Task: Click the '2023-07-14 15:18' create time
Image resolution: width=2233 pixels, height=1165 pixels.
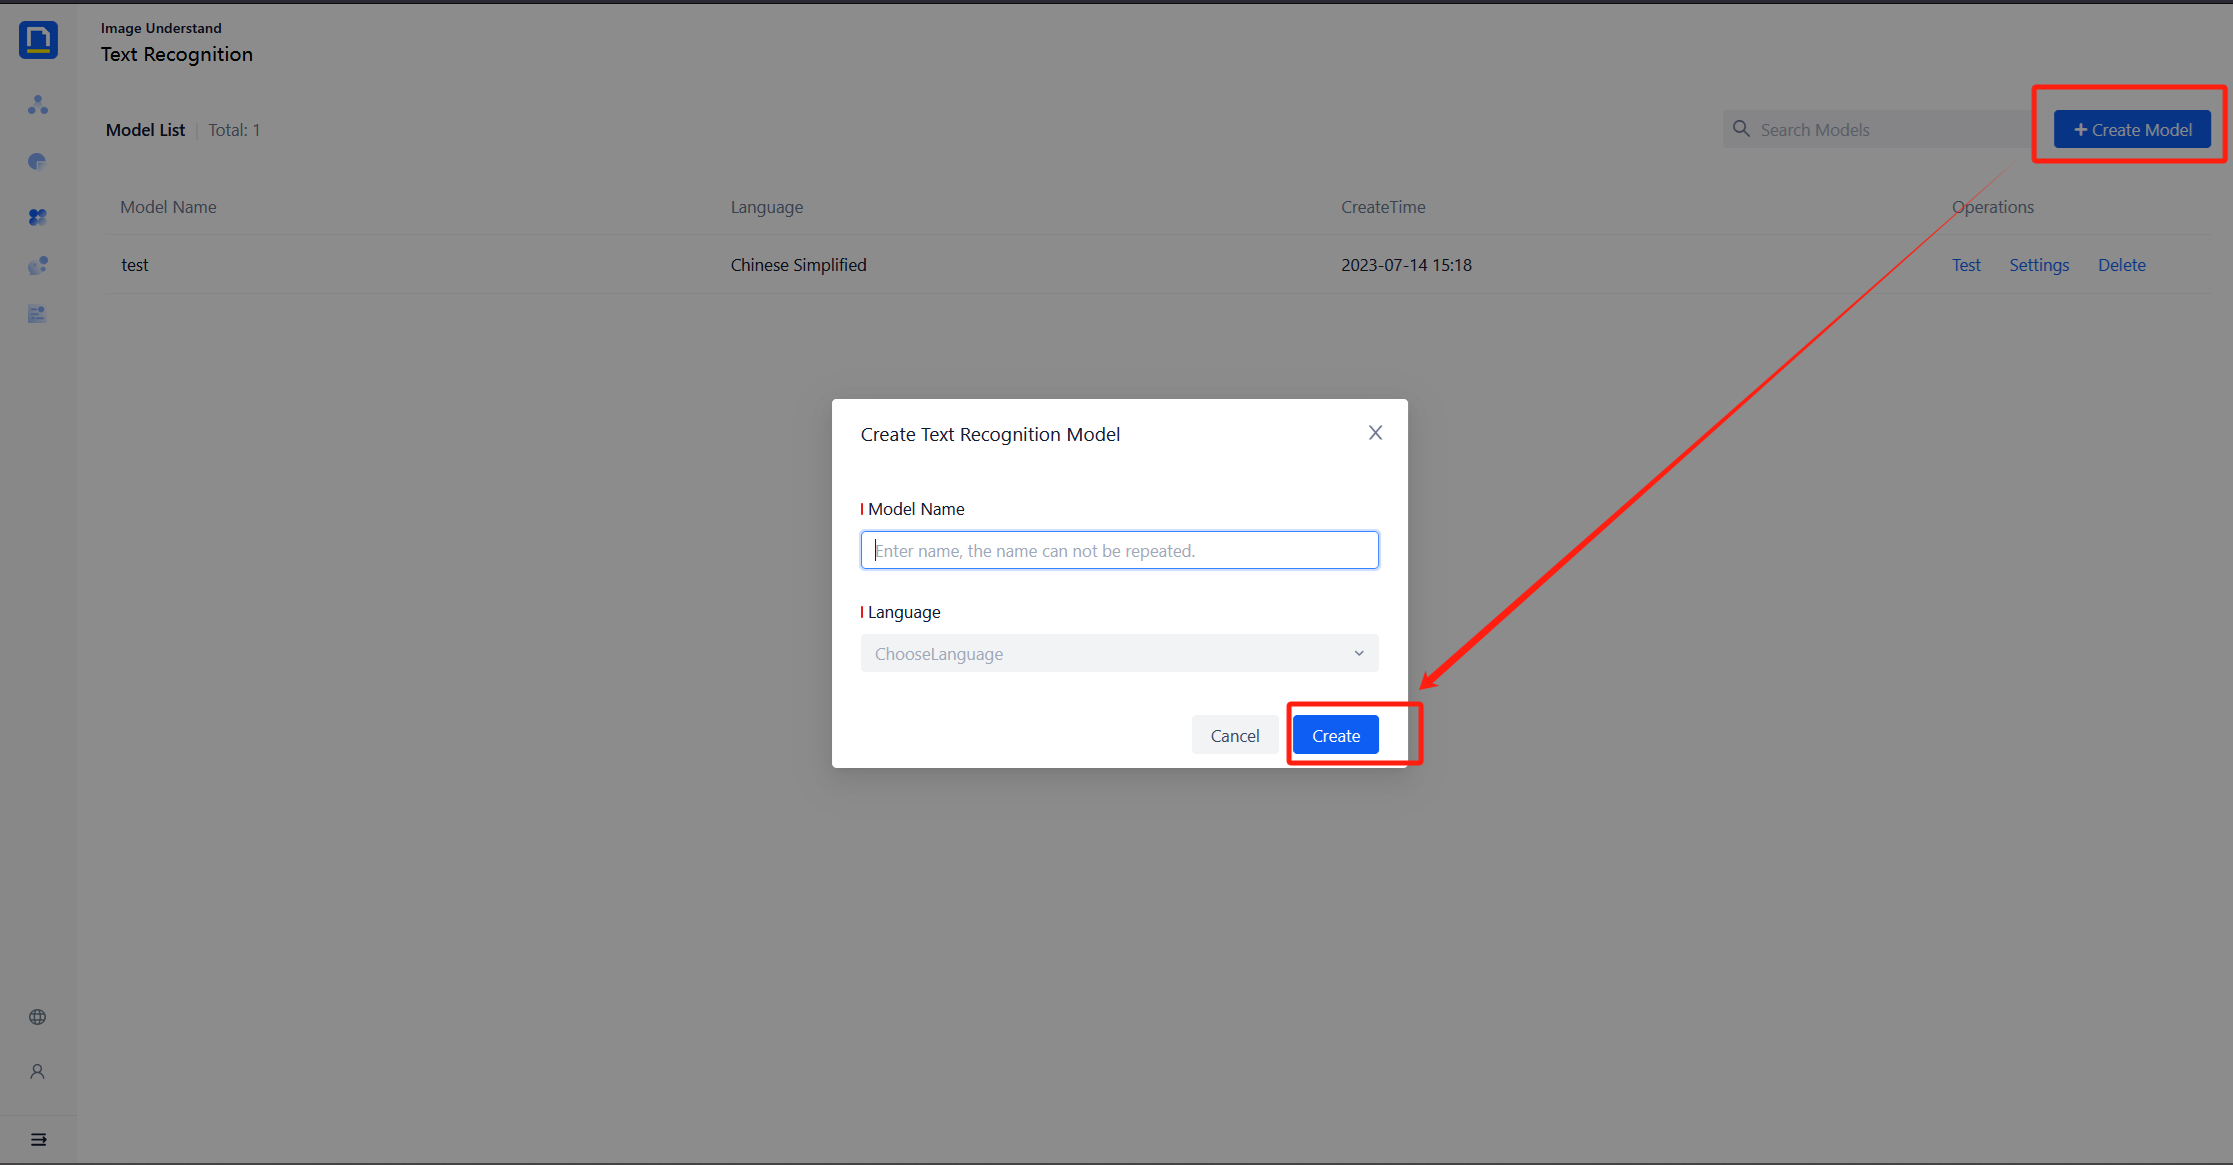Action: pos(1406,265)
